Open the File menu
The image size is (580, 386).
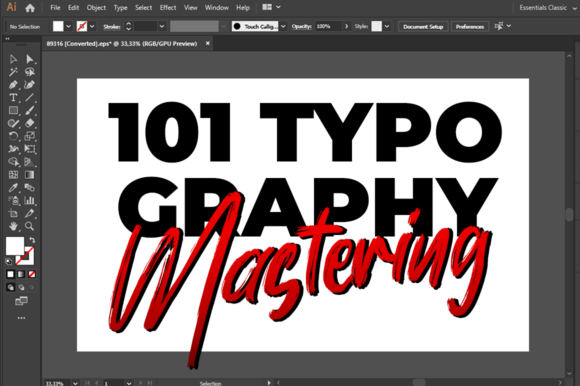click(x=55, y=7)
